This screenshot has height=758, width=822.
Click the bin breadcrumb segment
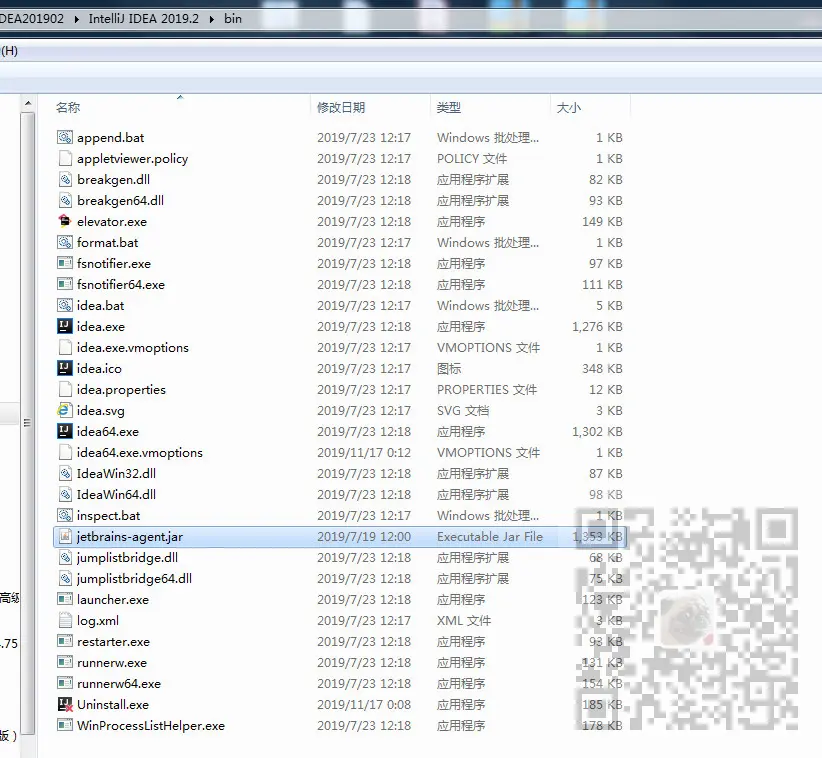coord(233,19)
